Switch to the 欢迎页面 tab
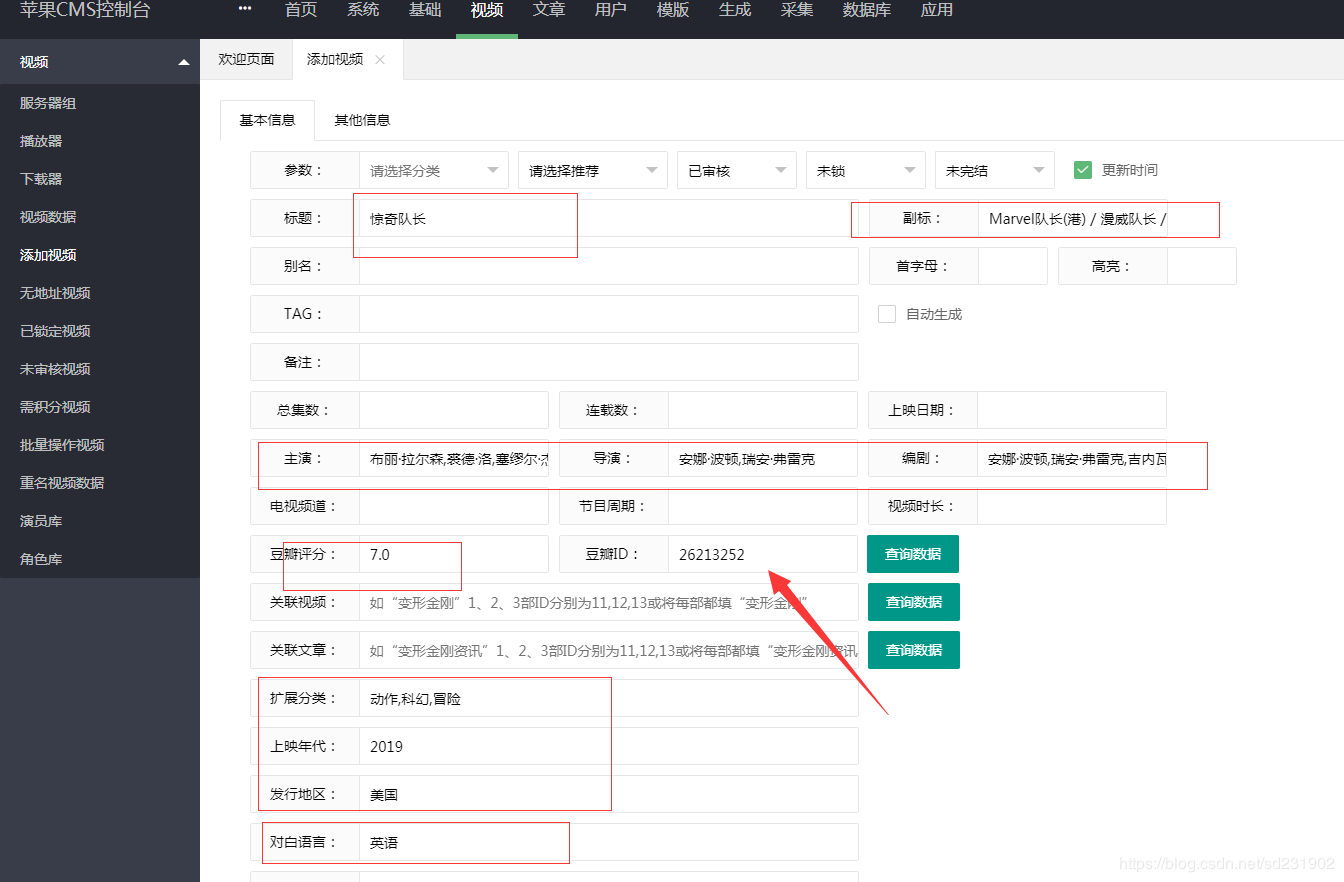Viewport: 1344px width, 882px height. (x=246, y=59)
